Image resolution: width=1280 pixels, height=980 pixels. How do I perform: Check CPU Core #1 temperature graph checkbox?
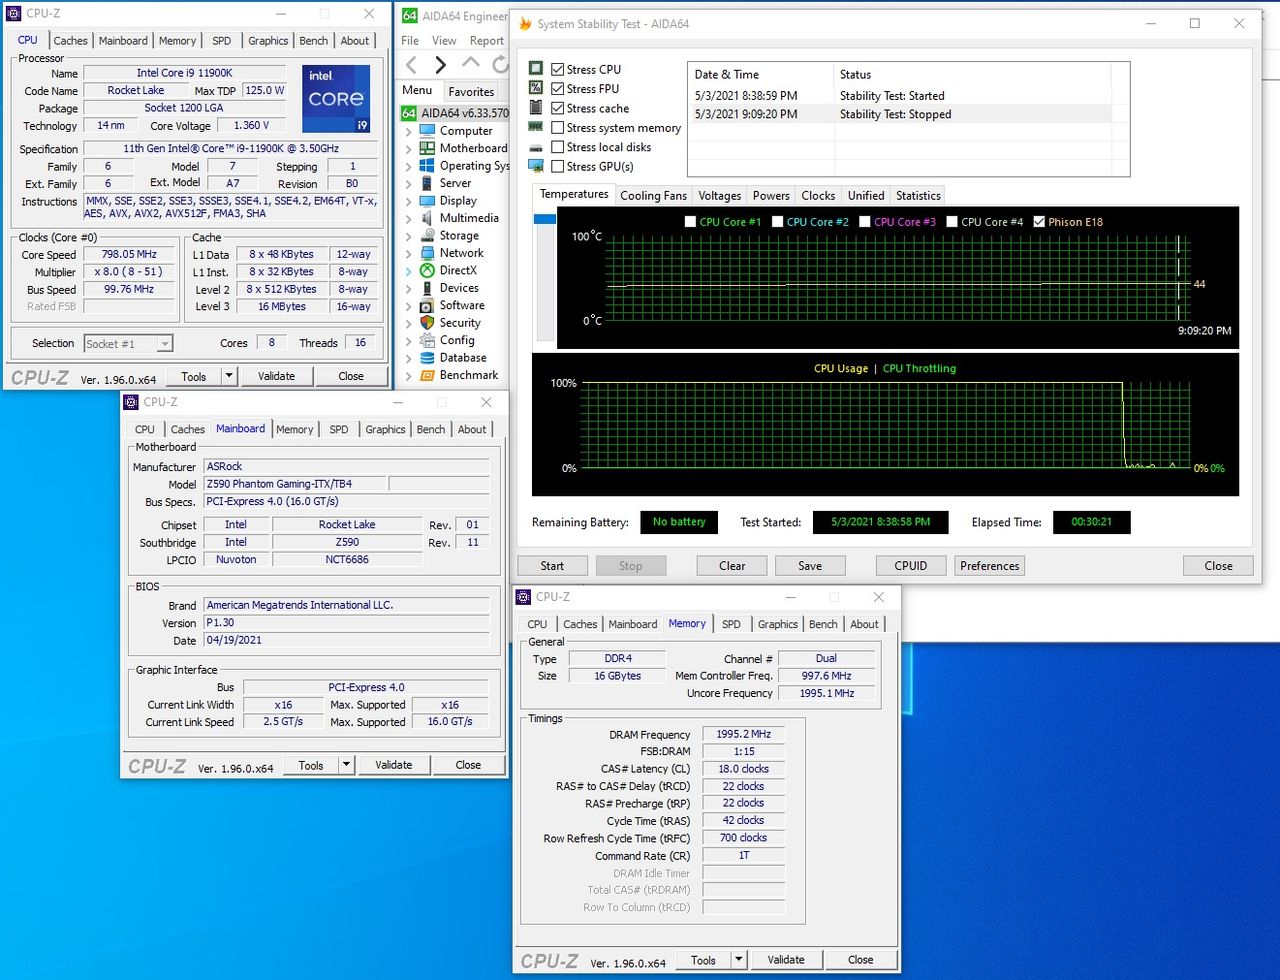point(690,222)
